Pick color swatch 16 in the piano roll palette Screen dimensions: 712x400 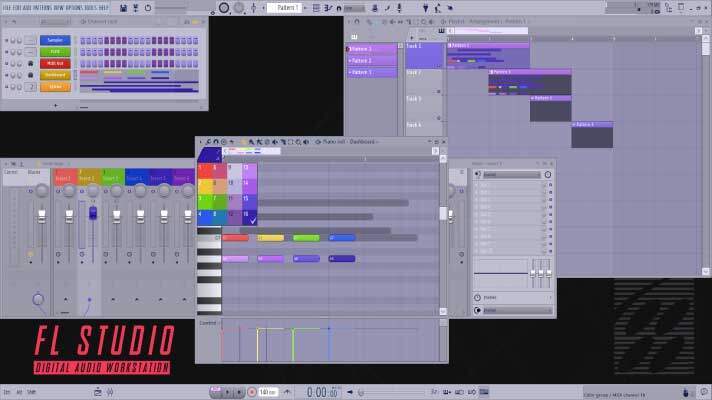(251, 216)
